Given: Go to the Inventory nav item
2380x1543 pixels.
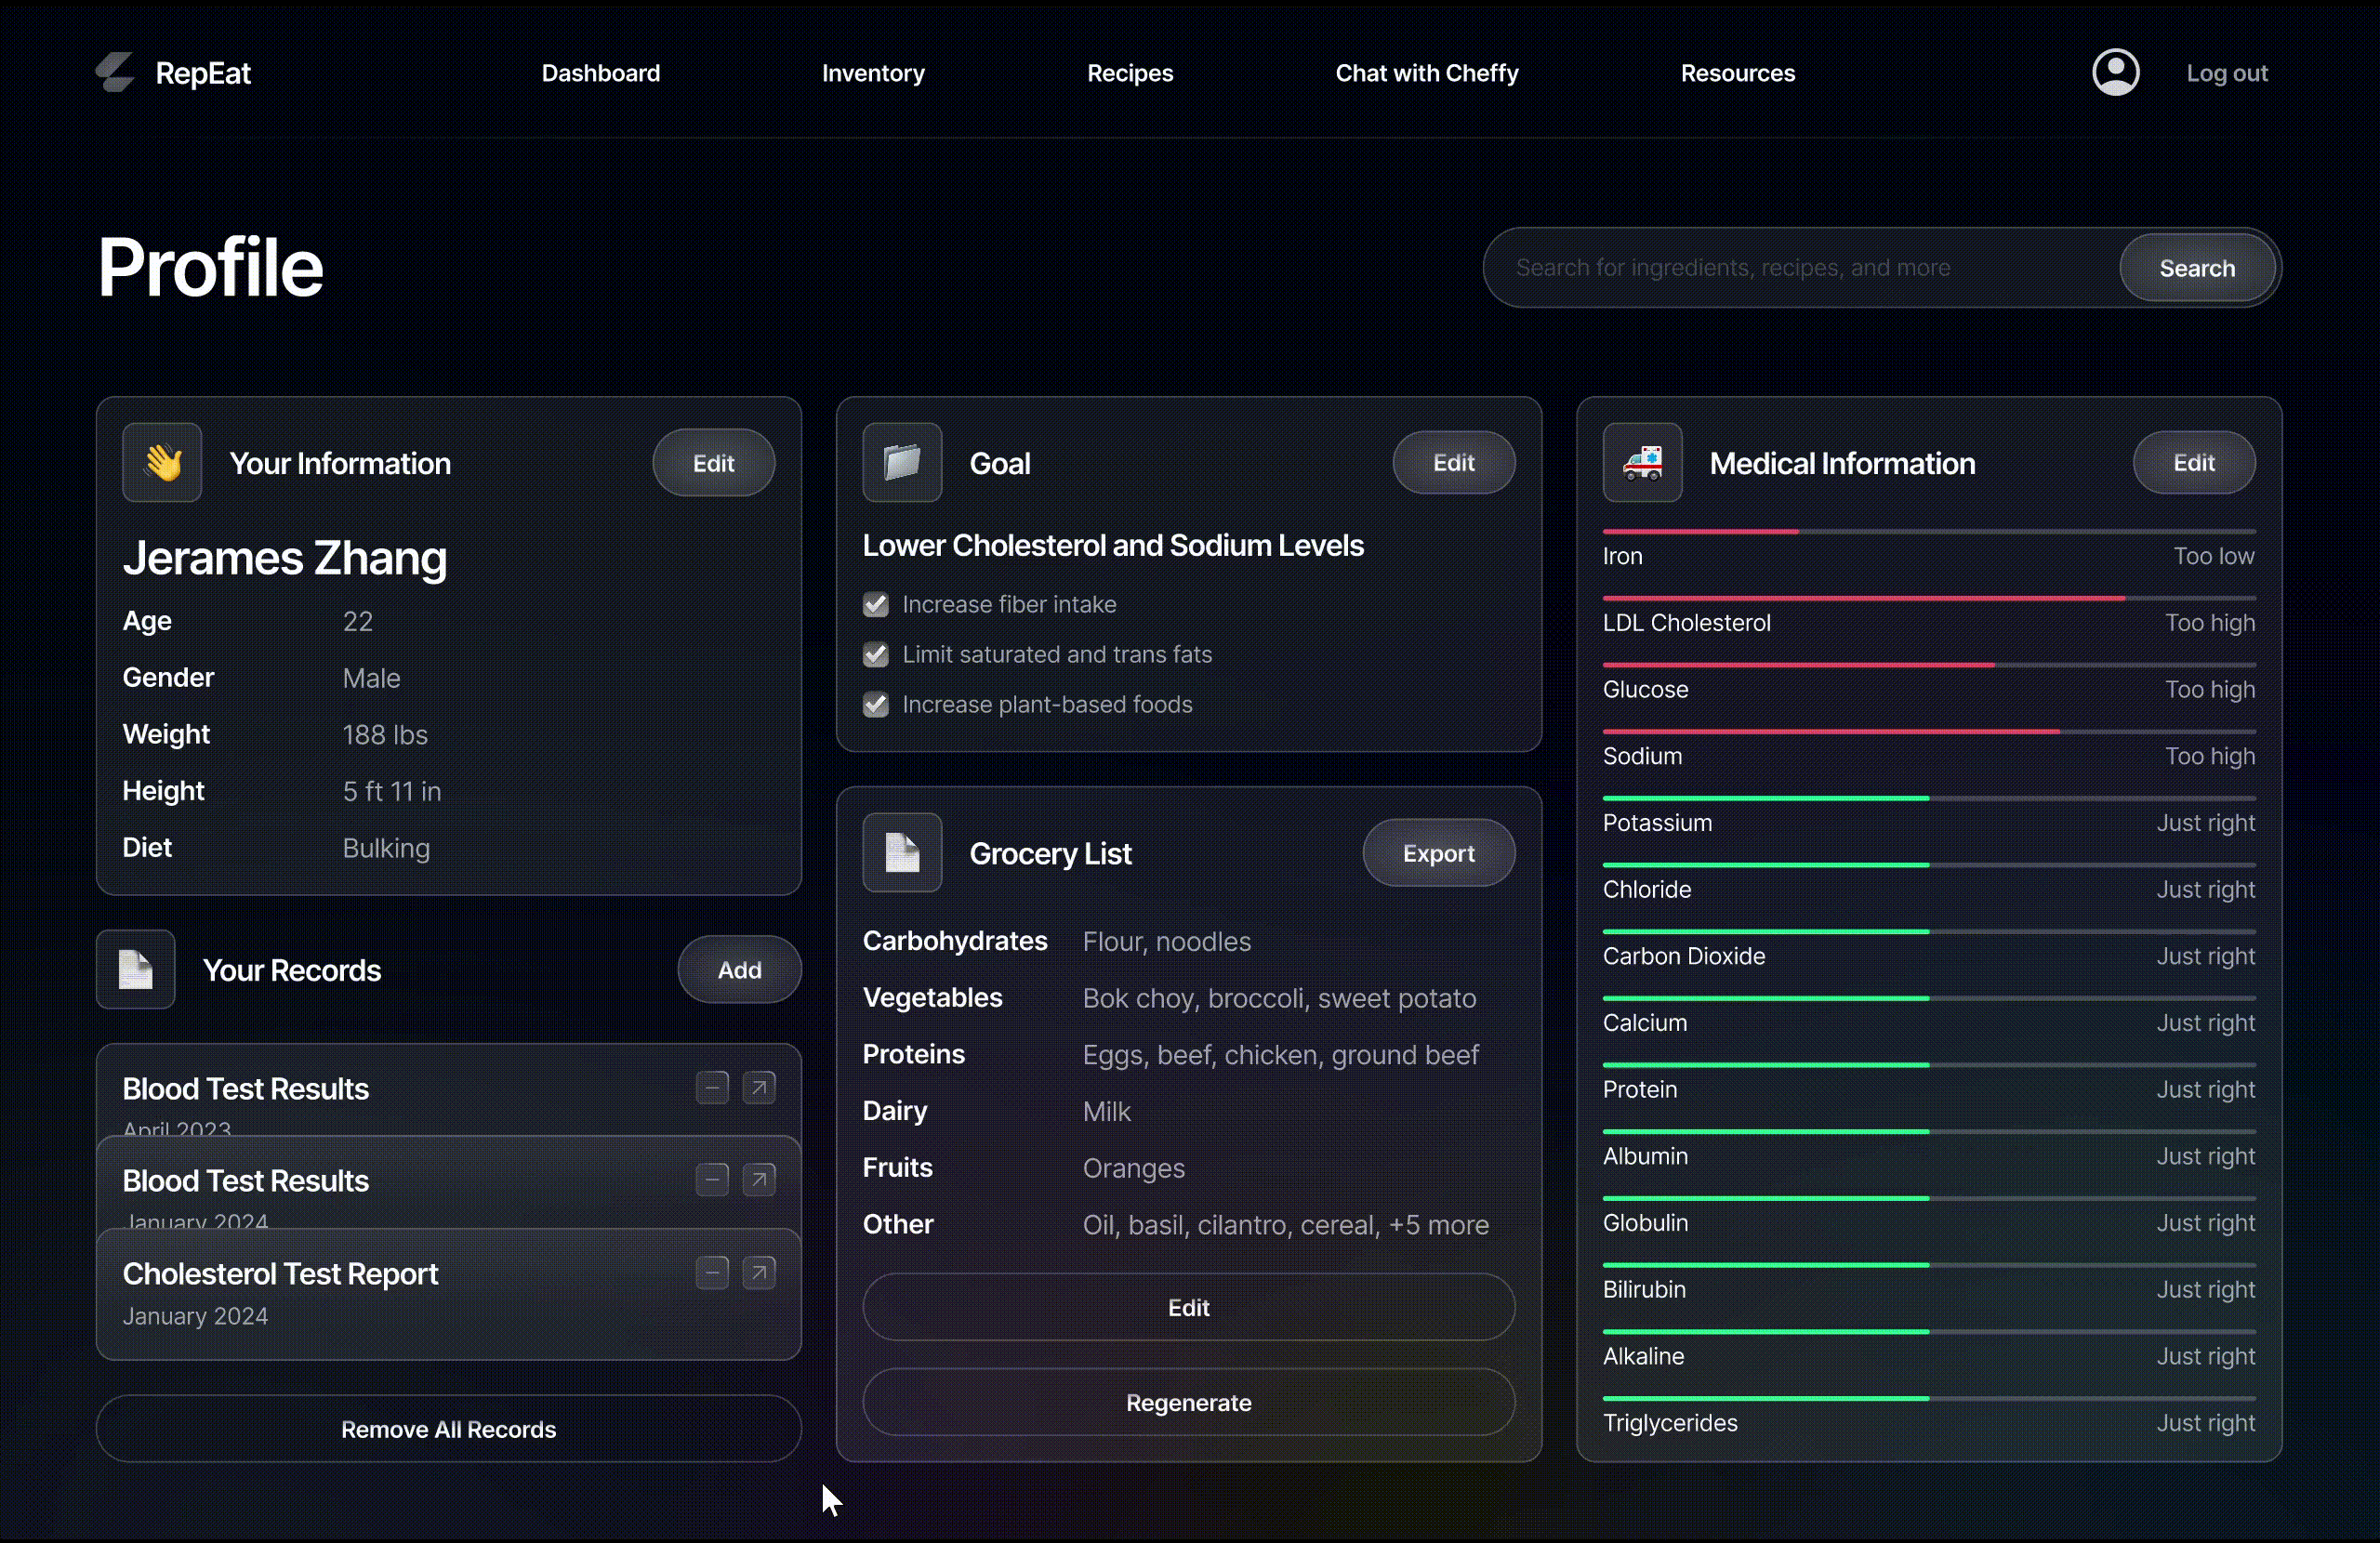Looking at the screenshot, I should click(x=873, y=73).
